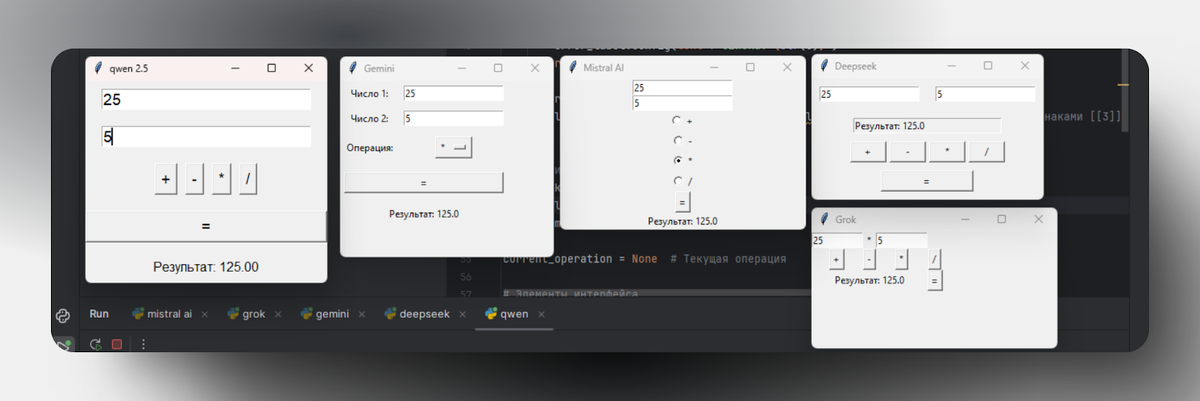Click the + button in Deepseek window
This screenshot has width=1200, height=401.
(x=867, y=152)
